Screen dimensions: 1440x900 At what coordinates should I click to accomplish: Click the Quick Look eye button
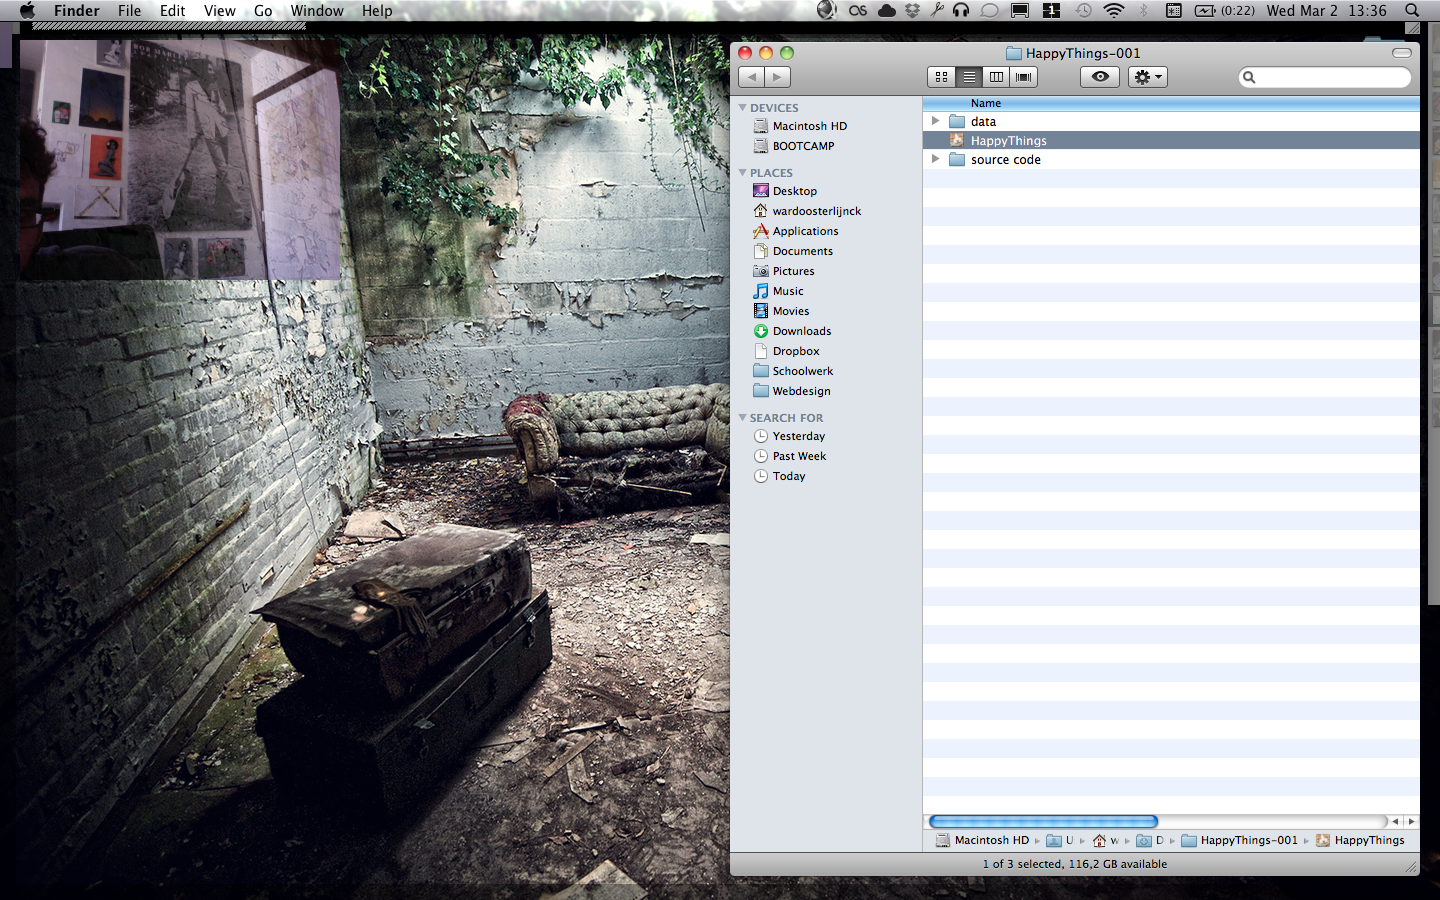[1100, 77]
